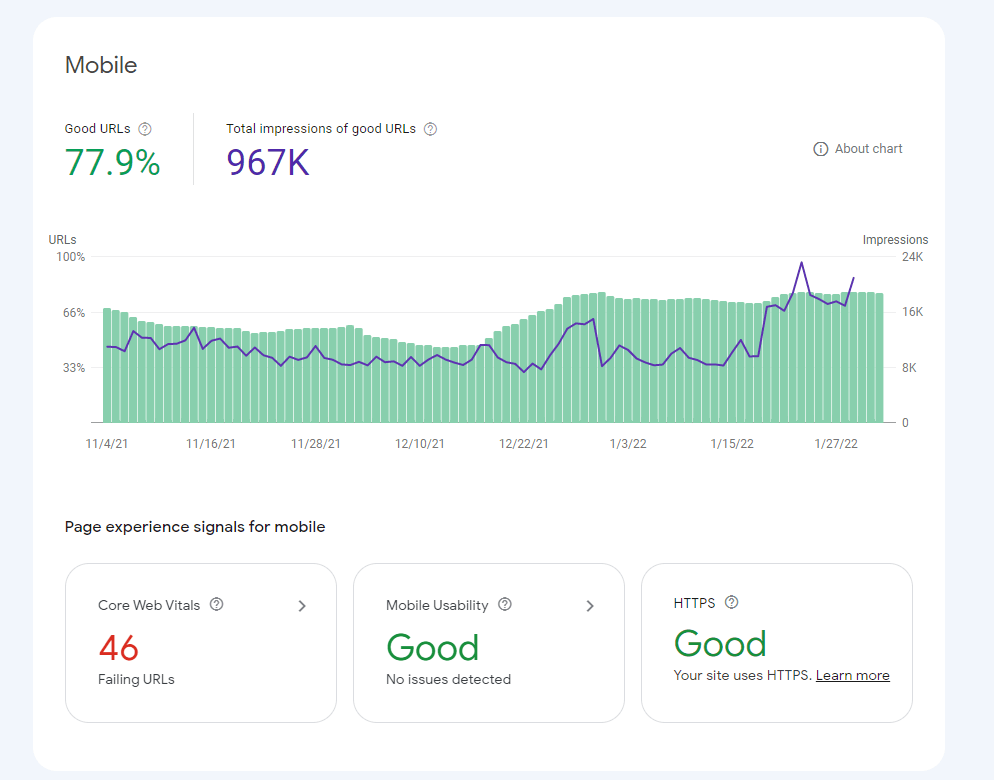
Task: Select the red failing URLs count
Action: coord(119,648)
